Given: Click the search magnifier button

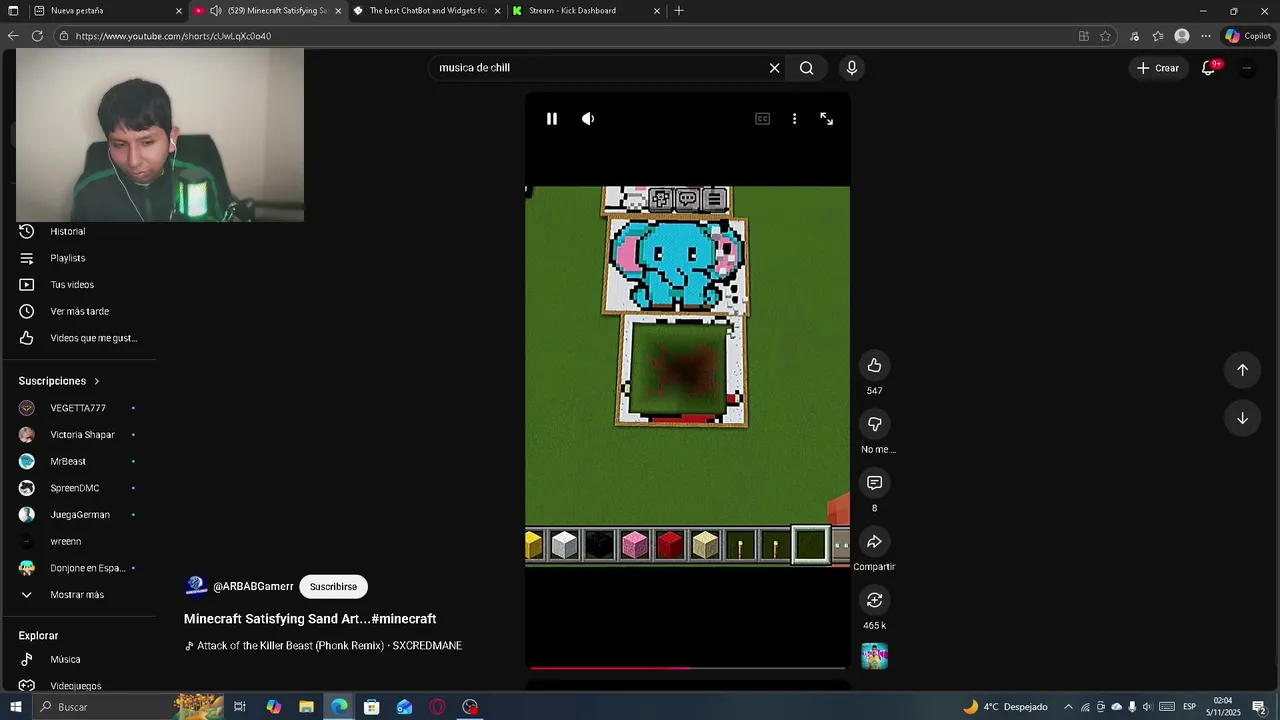Looking at the screenshot, I should click(806, 68).
